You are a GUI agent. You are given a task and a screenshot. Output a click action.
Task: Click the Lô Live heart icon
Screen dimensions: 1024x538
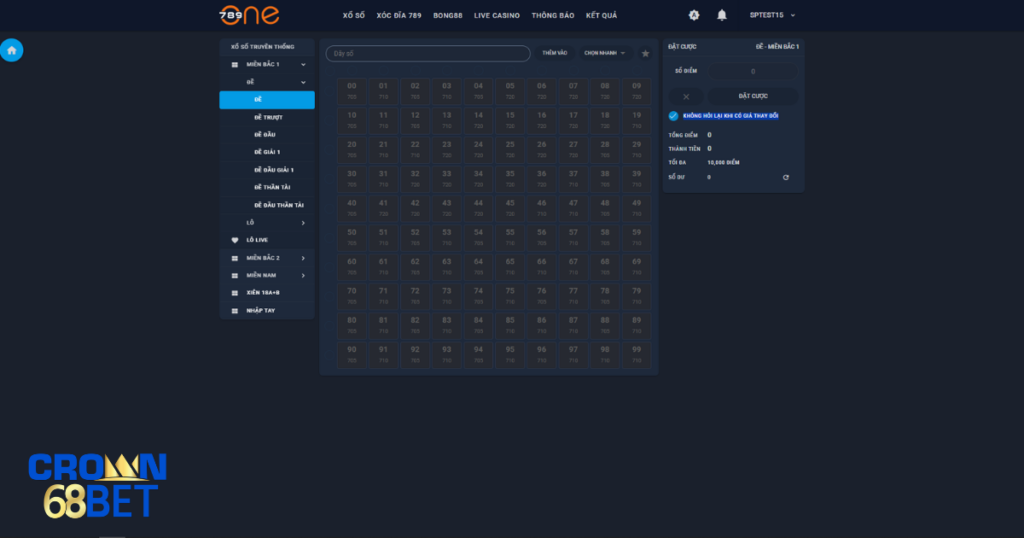click(235, 240)
